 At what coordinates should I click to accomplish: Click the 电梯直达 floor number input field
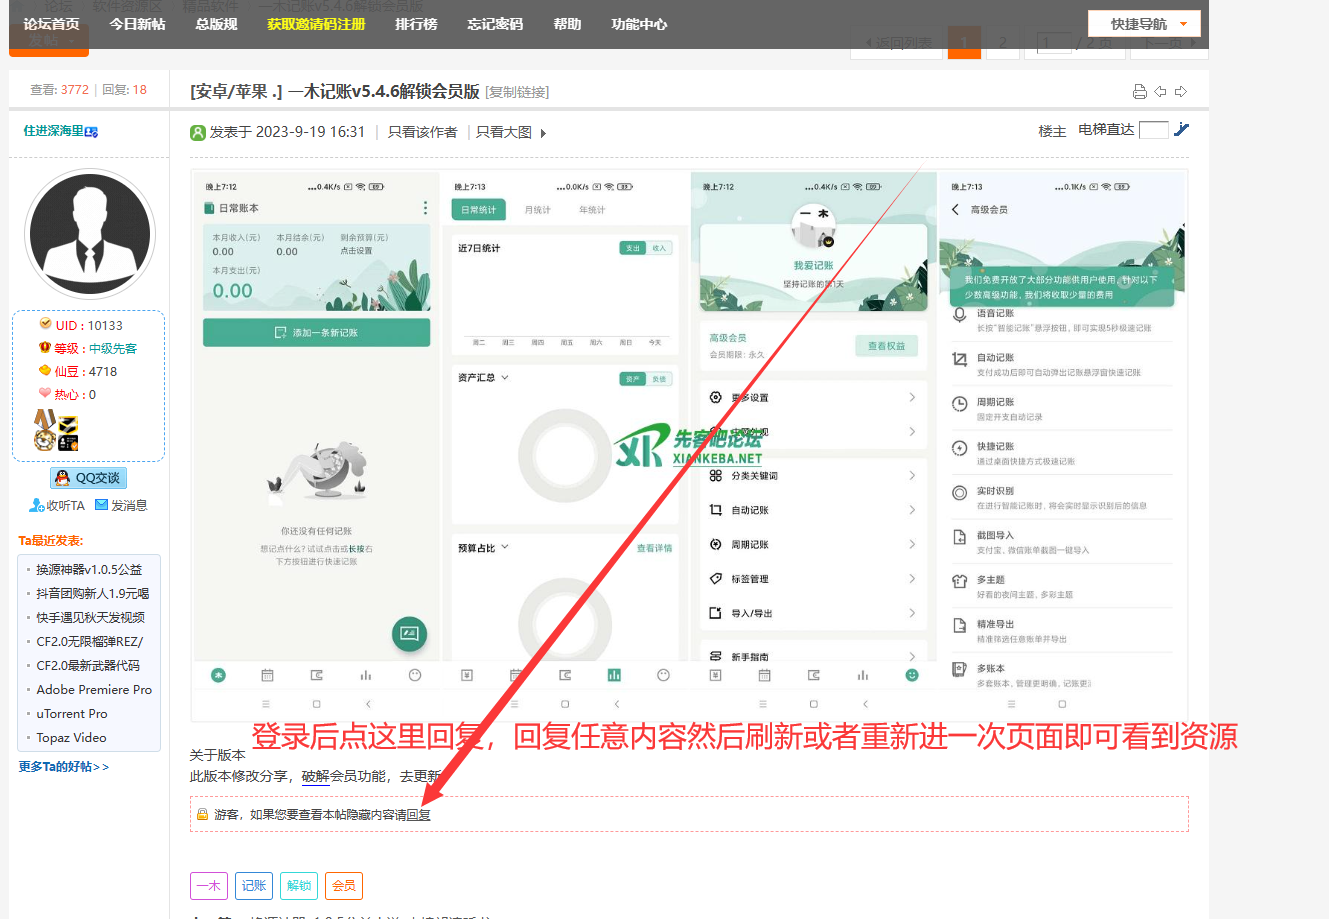[1153, 130]
